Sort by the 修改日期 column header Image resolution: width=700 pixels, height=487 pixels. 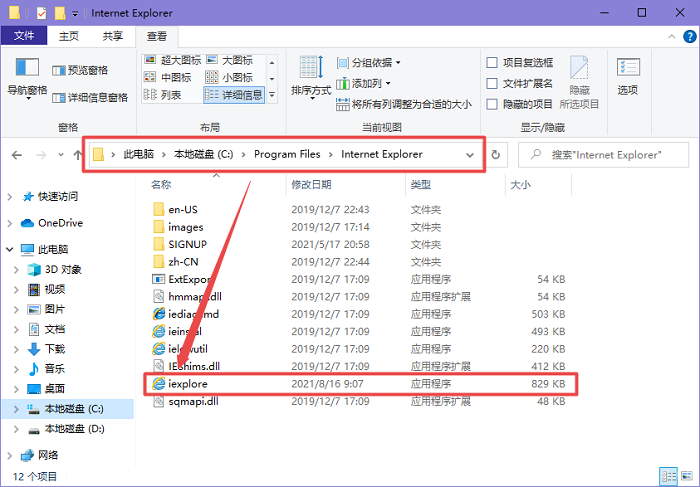(311, 184)
